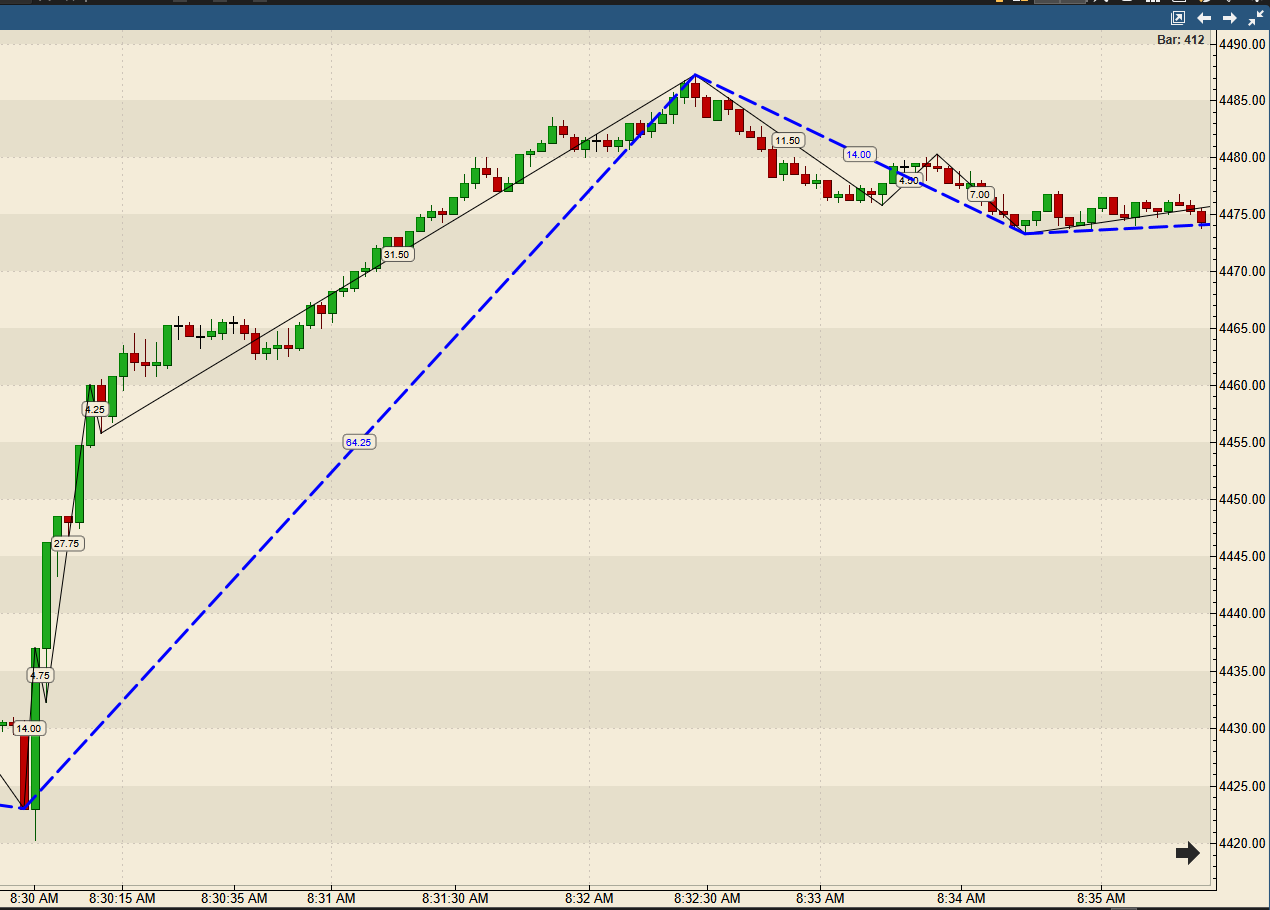The image size is (1270, 910).
Task: Select the 14.00 label beside first red candle
Action: (29, 728)
